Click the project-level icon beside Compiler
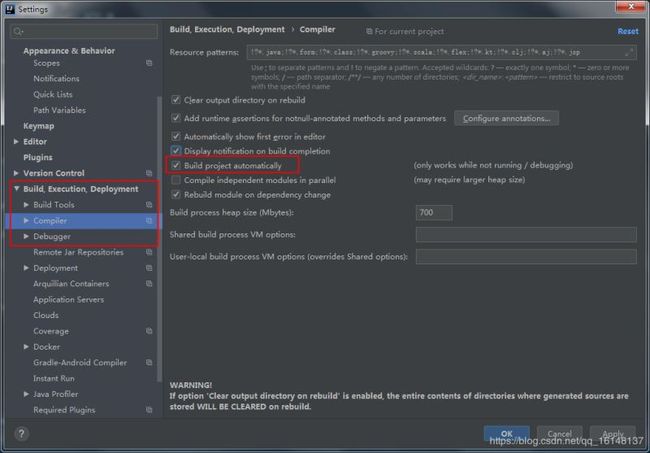The image size is (650, 453). (149, 220)
